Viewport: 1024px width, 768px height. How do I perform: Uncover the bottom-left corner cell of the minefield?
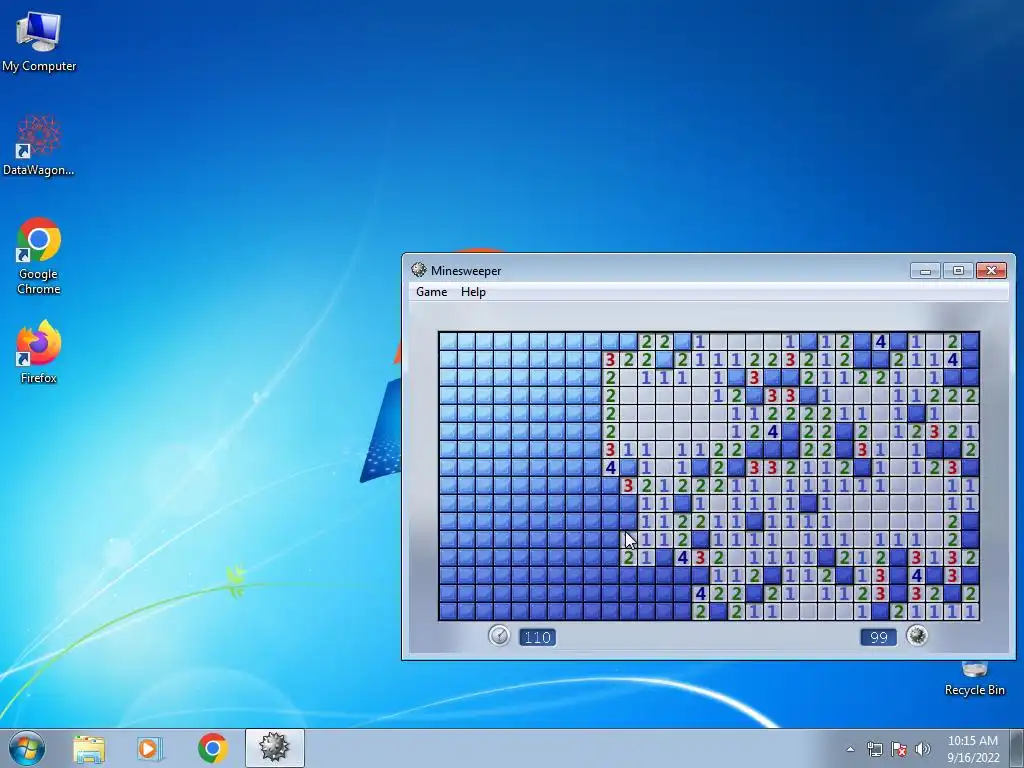coord(448,611)
